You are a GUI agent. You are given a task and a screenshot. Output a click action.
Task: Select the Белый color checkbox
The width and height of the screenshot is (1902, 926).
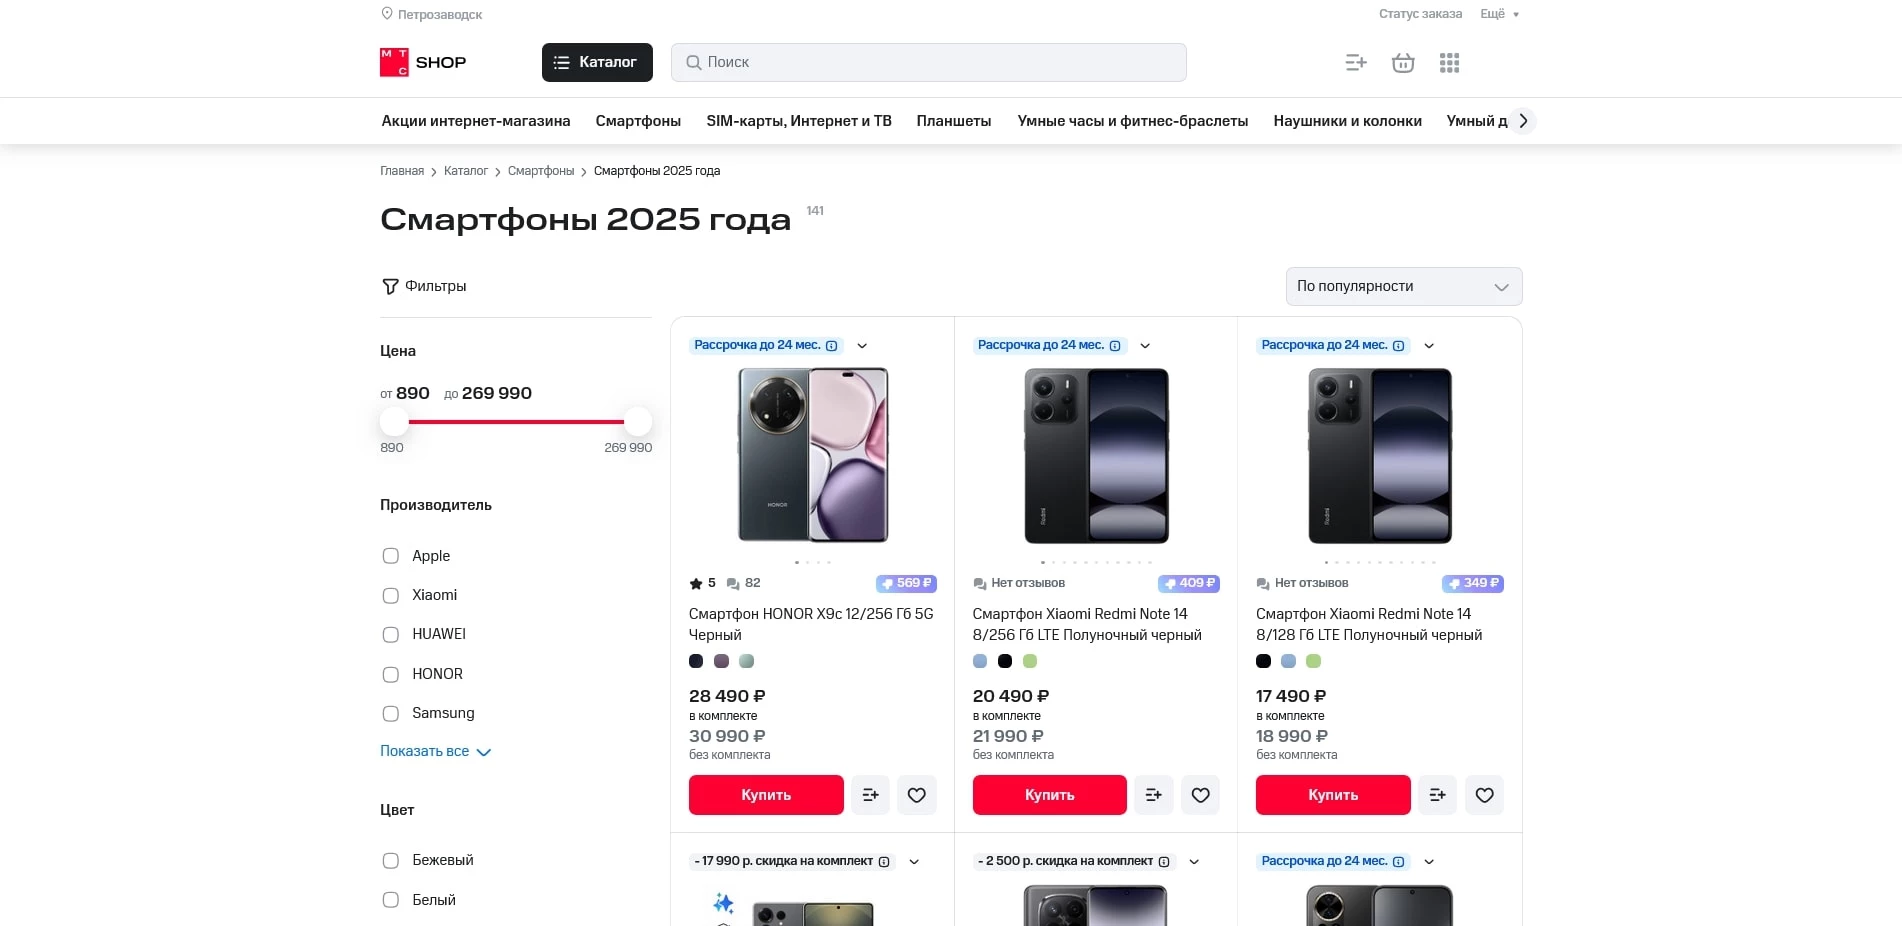point(390,900)
